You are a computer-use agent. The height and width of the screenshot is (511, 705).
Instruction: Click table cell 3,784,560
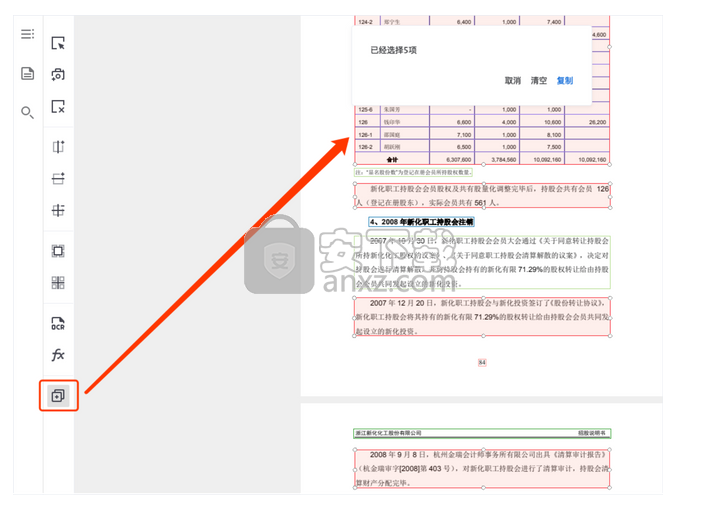(504, 160)
